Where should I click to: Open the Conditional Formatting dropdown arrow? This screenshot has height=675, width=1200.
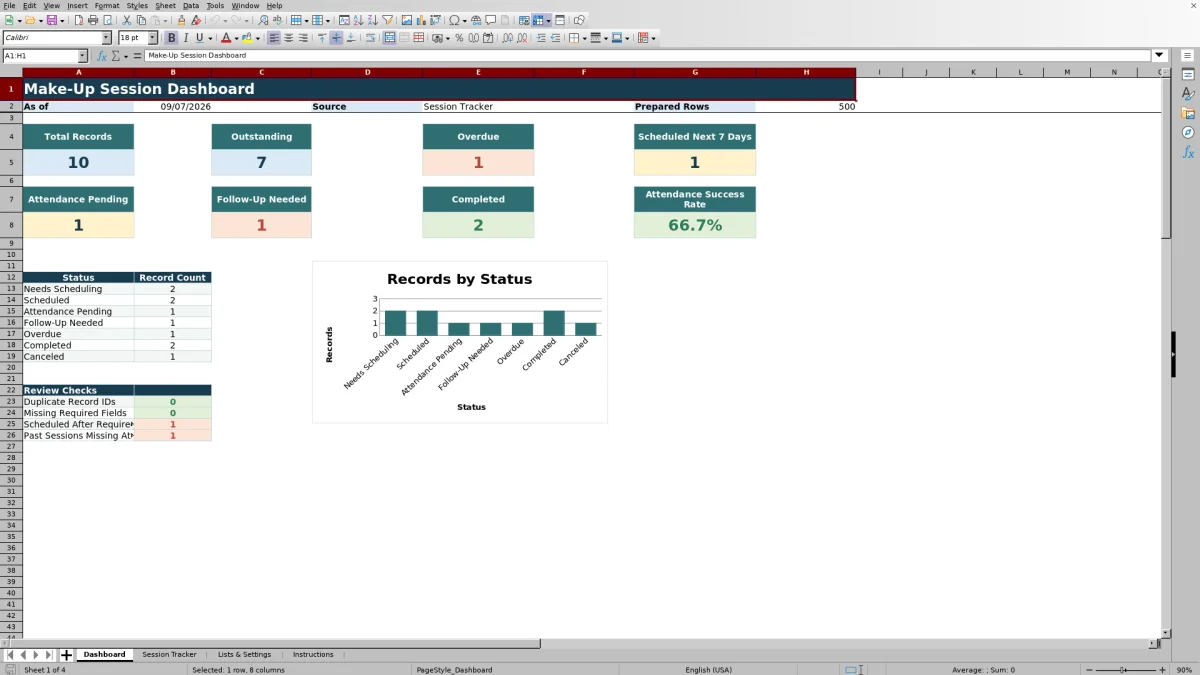pyautogui.click(x=654, y=38)
